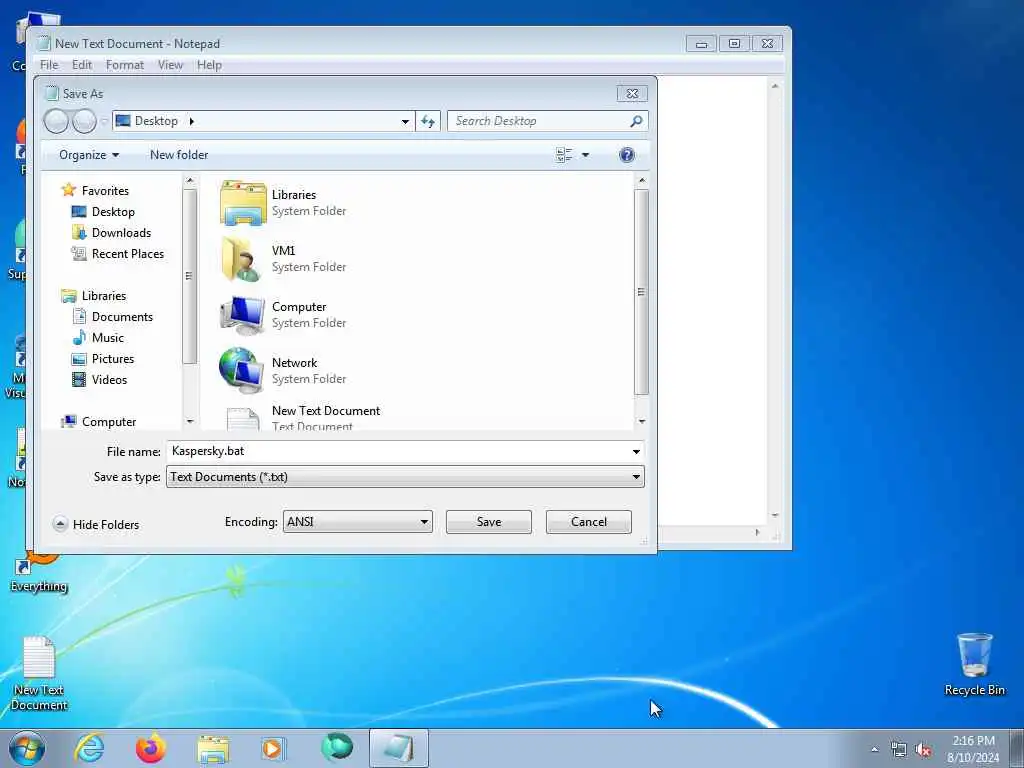Image resolution: width=1024 pixels, height=768 pixels.
Task: Select New Text Document desktop icon
Action: 39,673
